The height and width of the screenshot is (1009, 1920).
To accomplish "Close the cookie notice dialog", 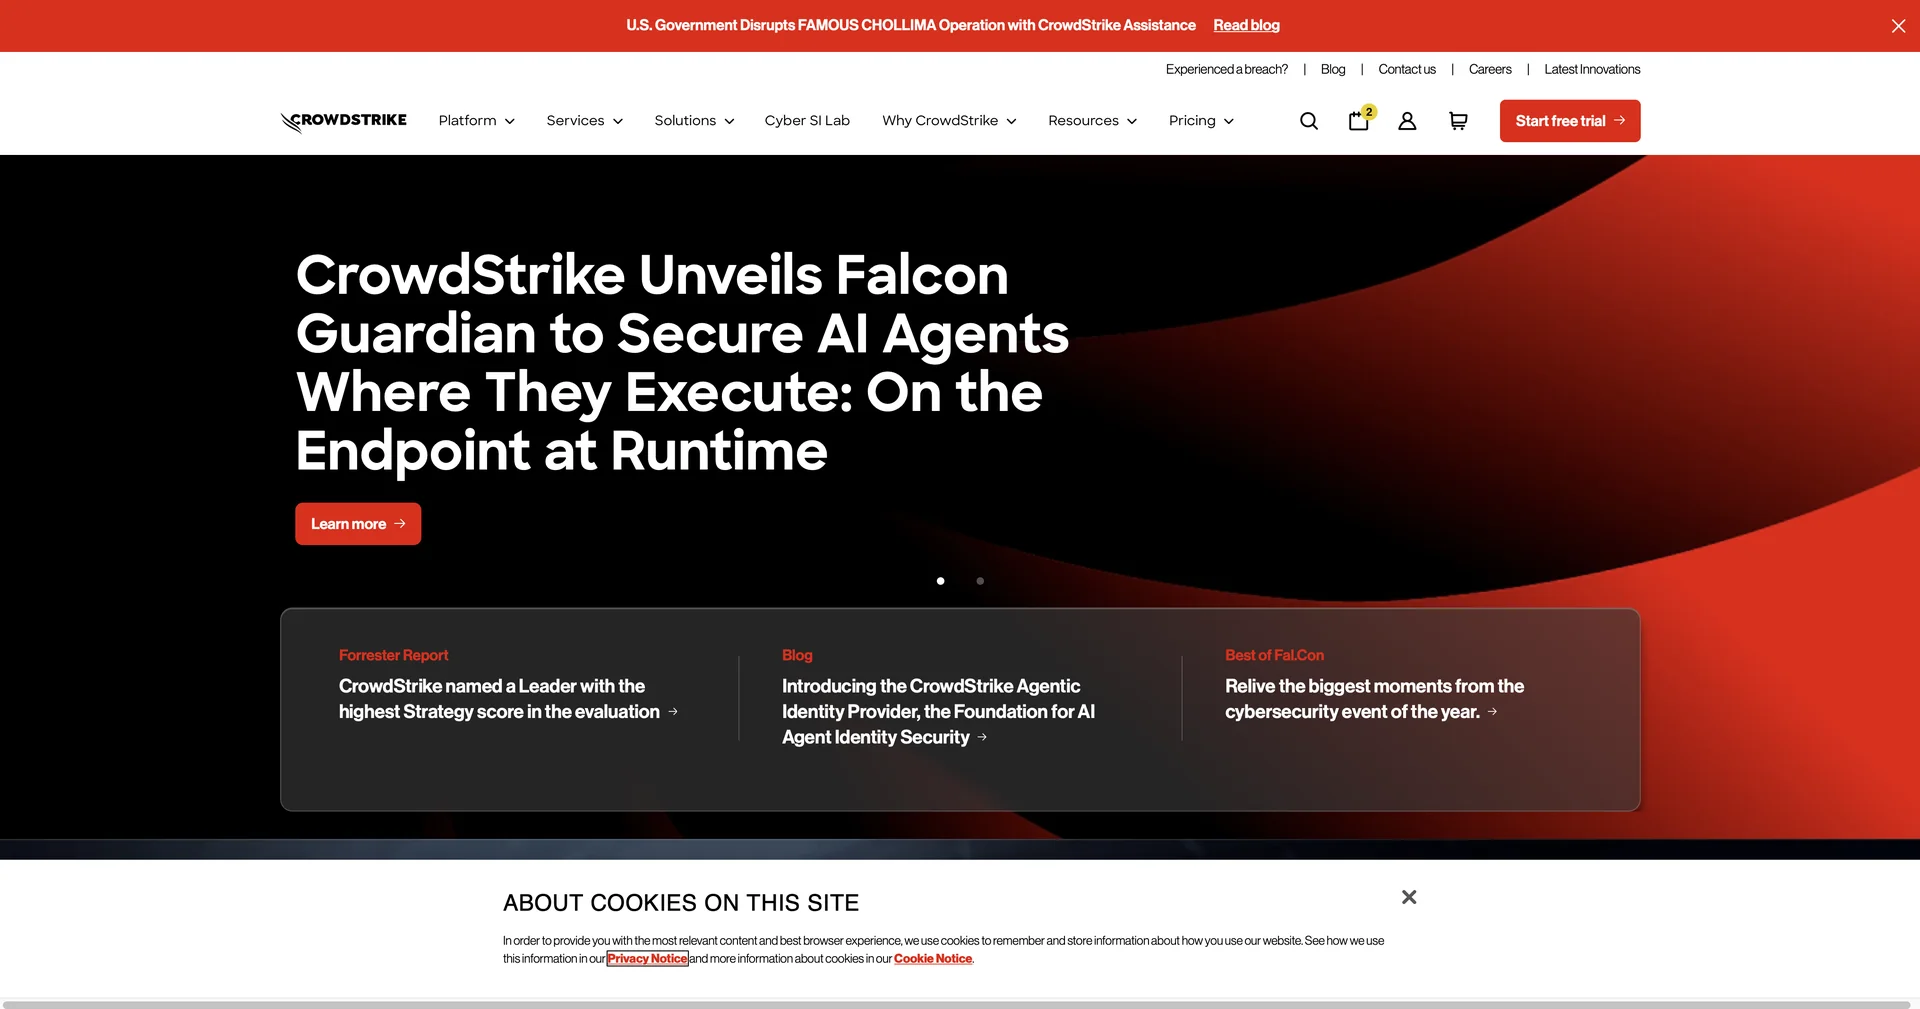I will pos(1409,897).
